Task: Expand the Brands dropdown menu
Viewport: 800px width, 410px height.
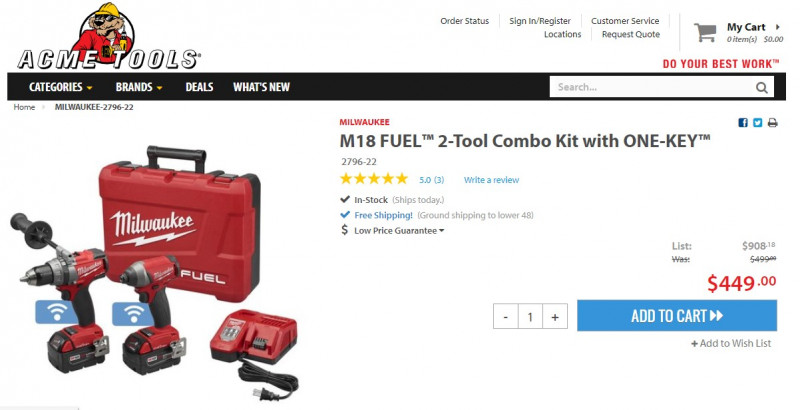Action: click(x=139, y=87)
